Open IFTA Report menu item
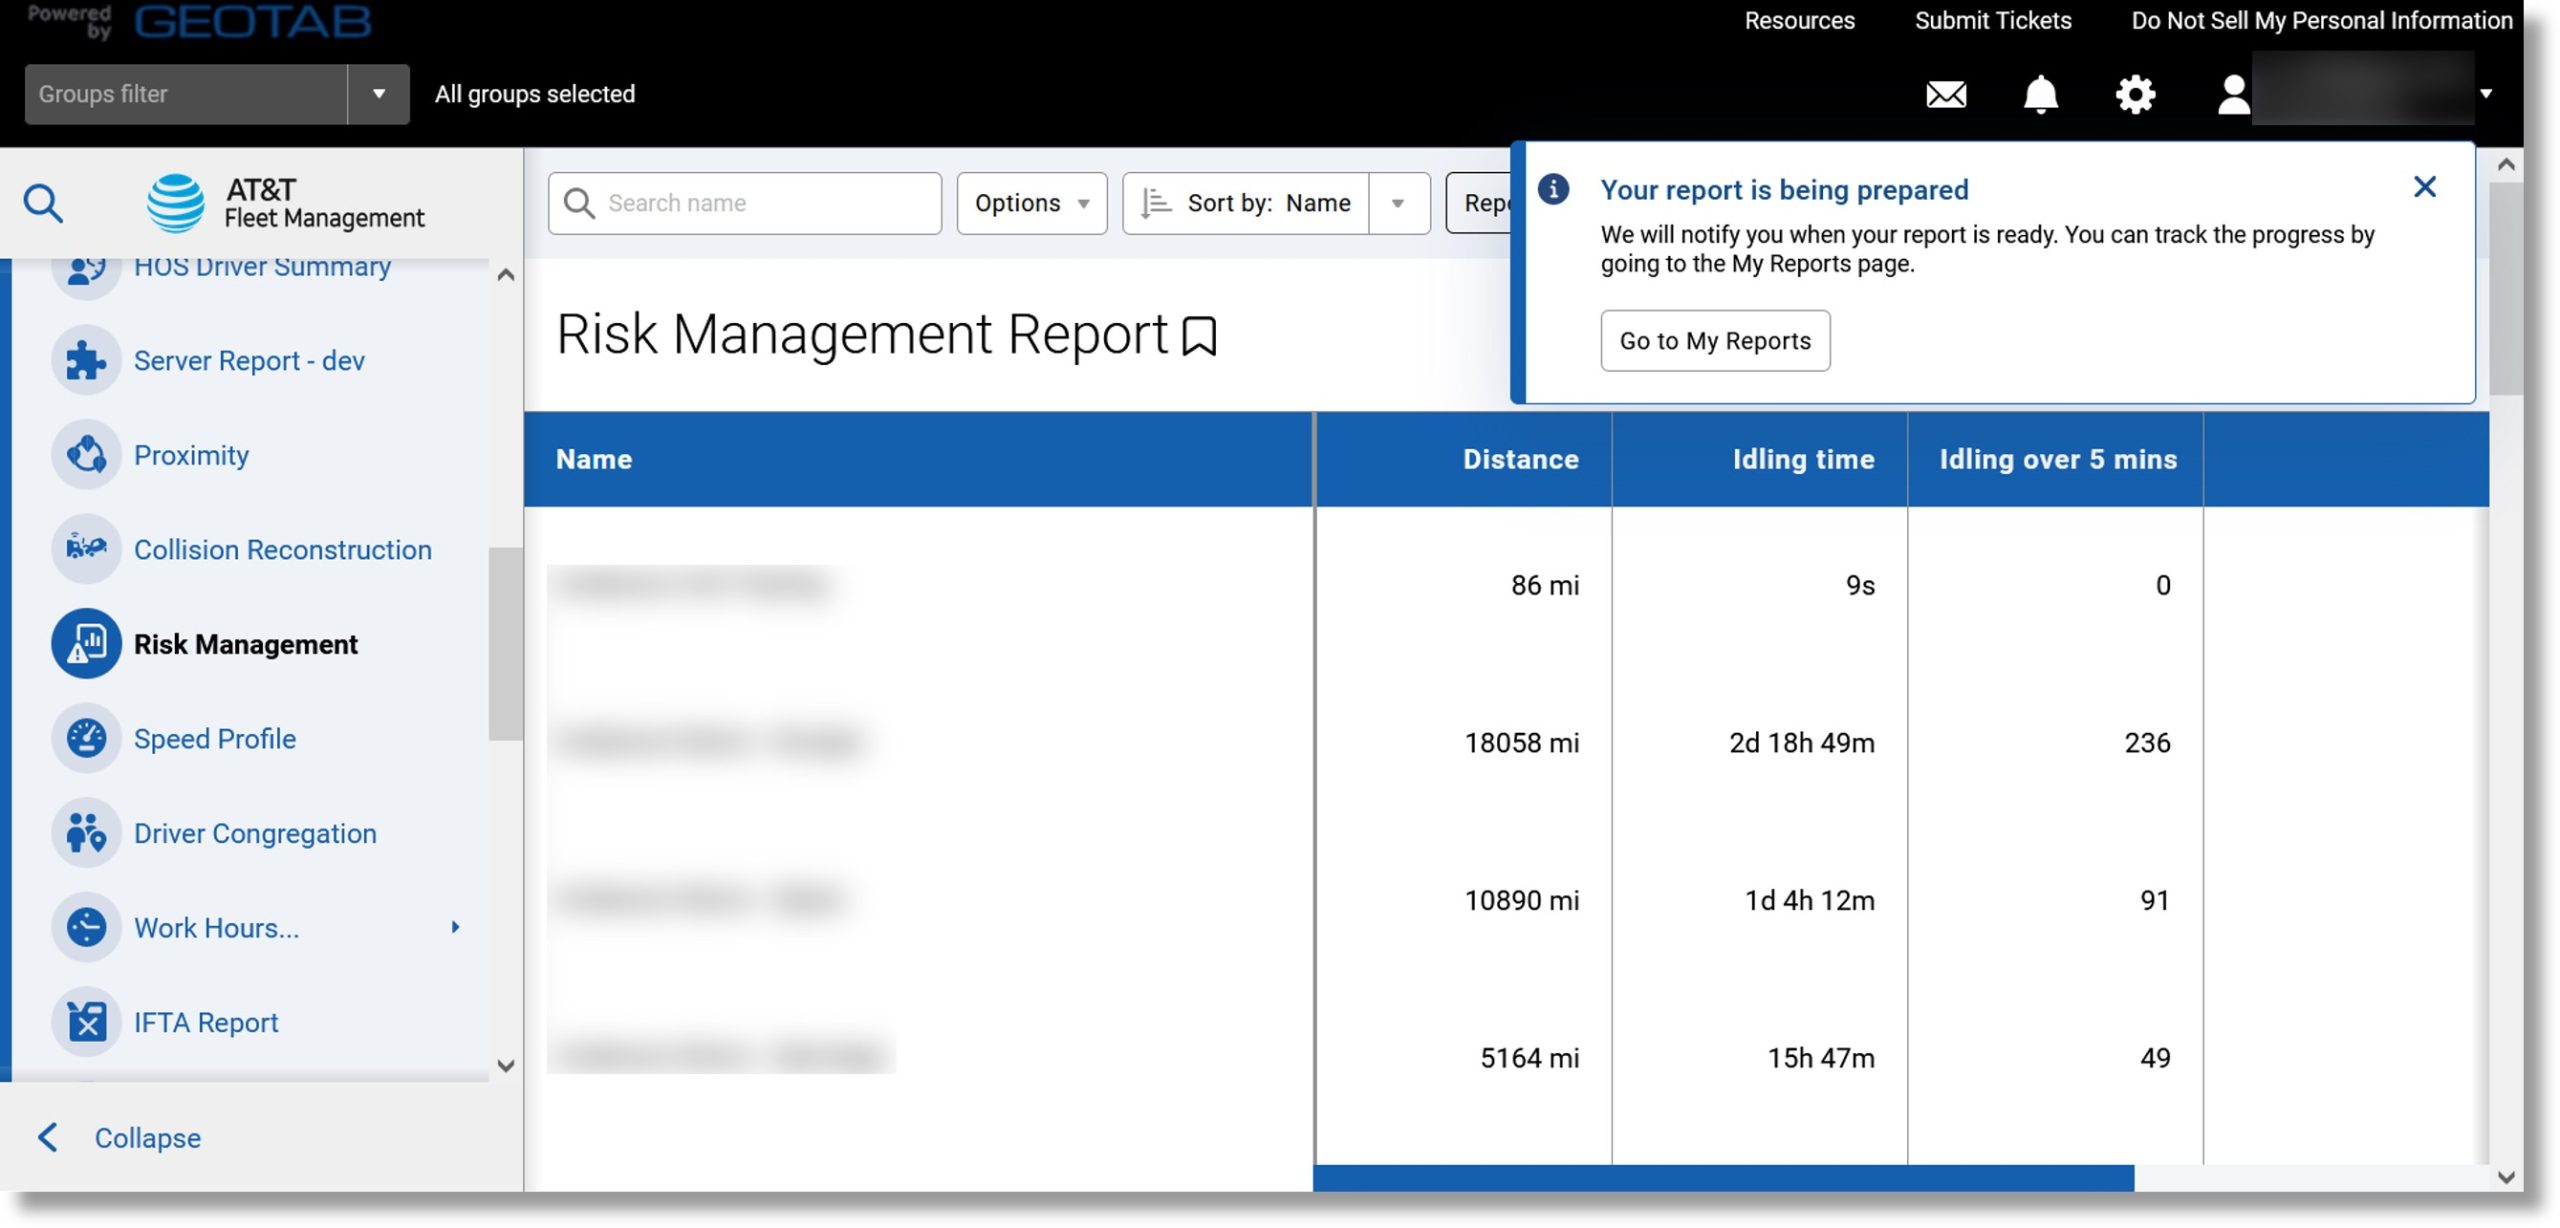 pyautogui.click(x=206, y=1022)
